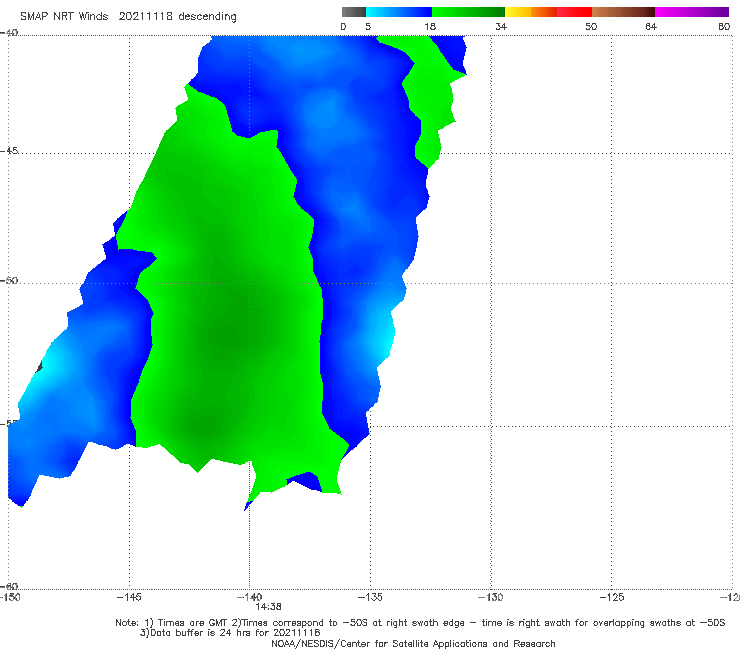Click the colorbar label '5'

(368, 27)
